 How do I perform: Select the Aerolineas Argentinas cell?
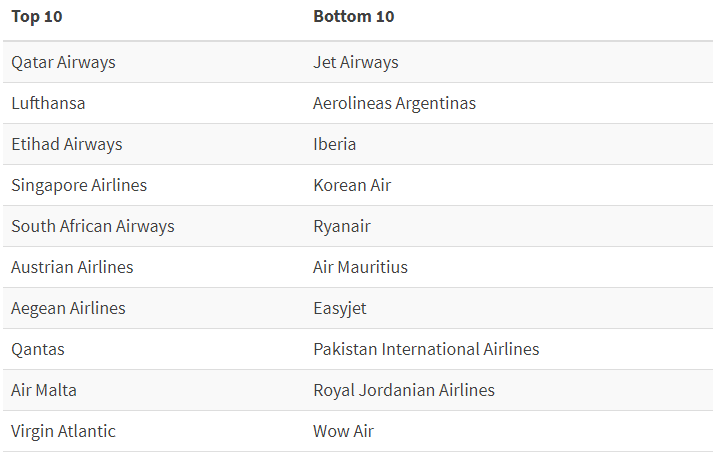(x=394, y=103)
